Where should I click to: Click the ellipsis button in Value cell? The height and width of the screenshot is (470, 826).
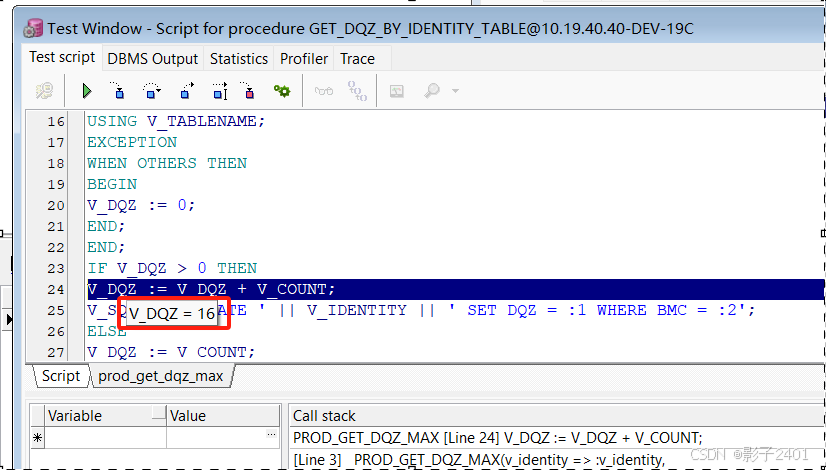271,435
